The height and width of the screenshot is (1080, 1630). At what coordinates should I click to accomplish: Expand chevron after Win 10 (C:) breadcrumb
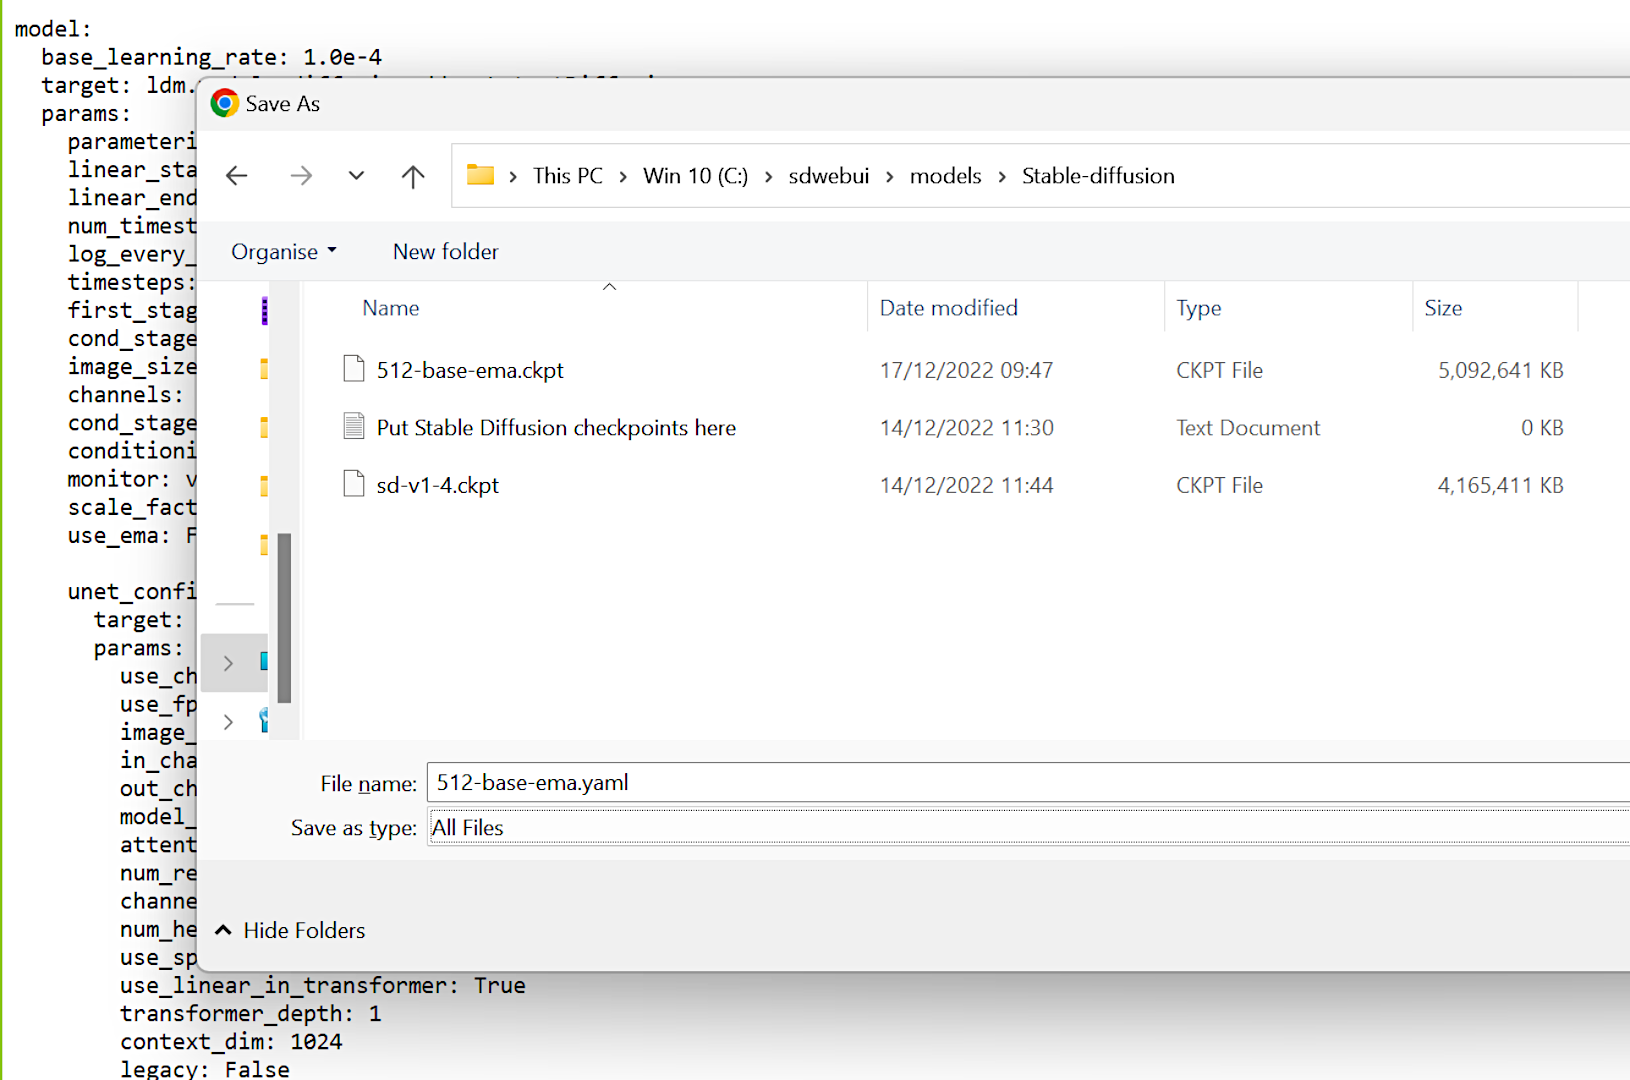769,177
